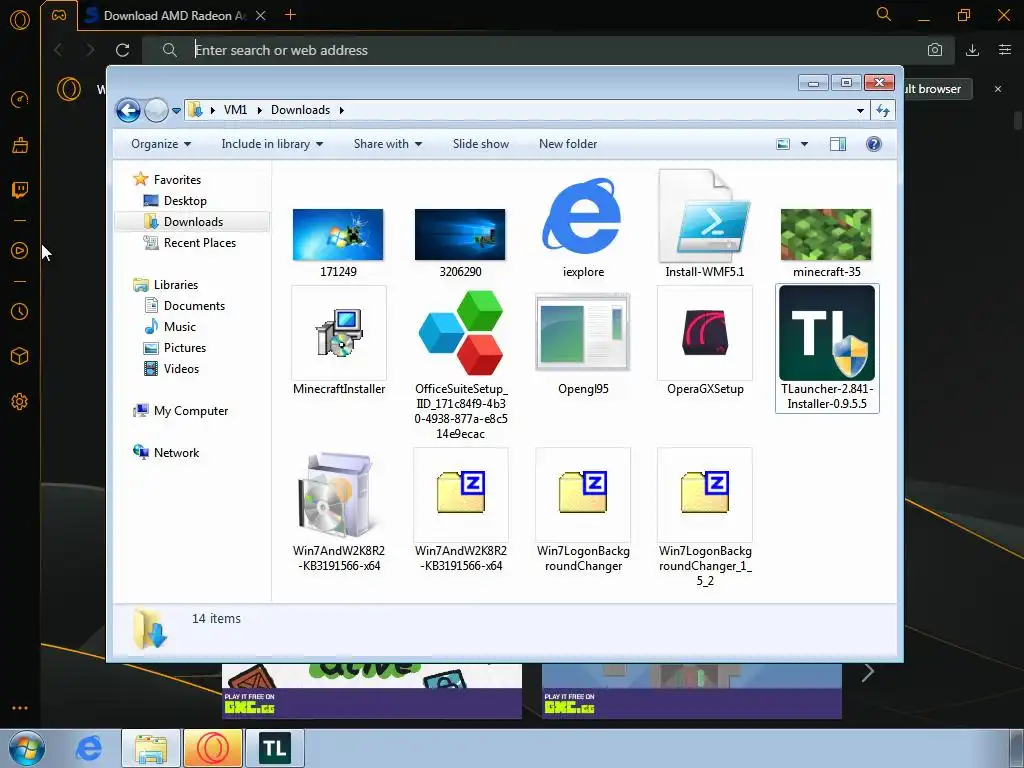Select the 171249 wallpaper thumbnail
1024x768 pixels.
[x=338, y=243]
